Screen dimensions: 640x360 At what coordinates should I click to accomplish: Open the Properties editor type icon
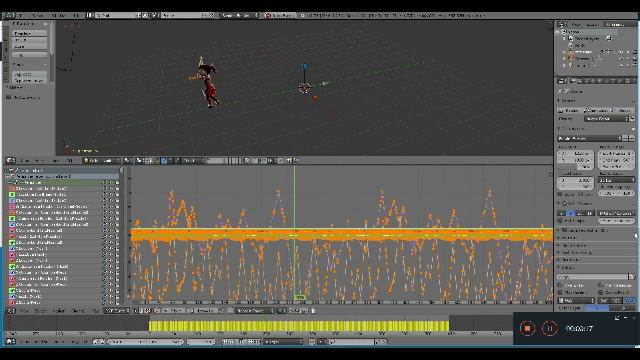pos(562,81)
